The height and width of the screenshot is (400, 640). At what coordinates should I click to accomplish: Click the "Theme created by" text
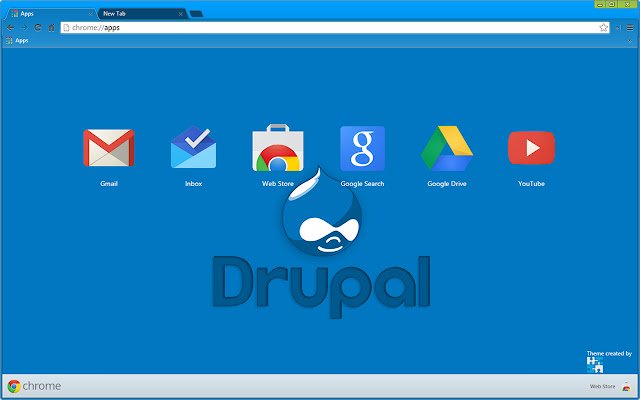point(609,353)
